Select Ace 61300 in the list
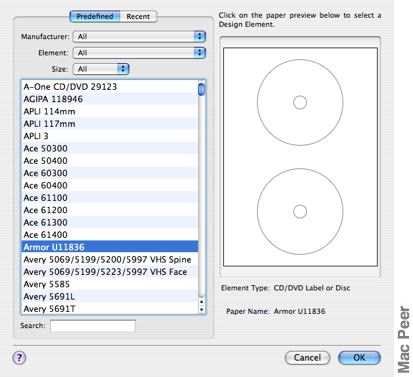 click(110, 222)
